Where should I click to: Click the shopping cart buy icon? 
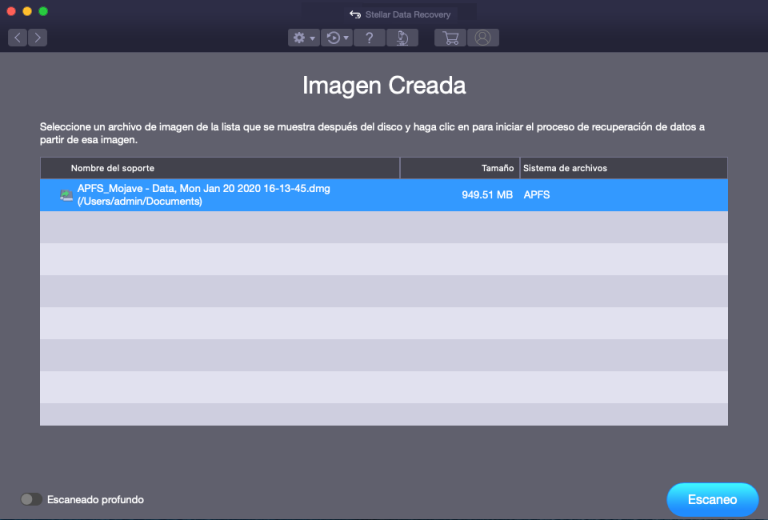[x=450, y=38]
